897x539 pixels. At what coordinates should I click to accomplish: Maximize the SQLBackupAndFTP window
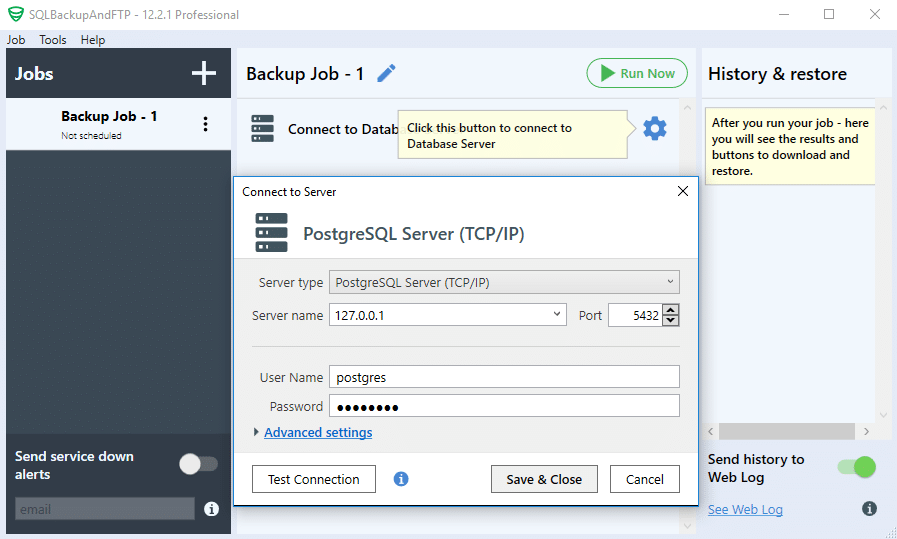(828, 14)
